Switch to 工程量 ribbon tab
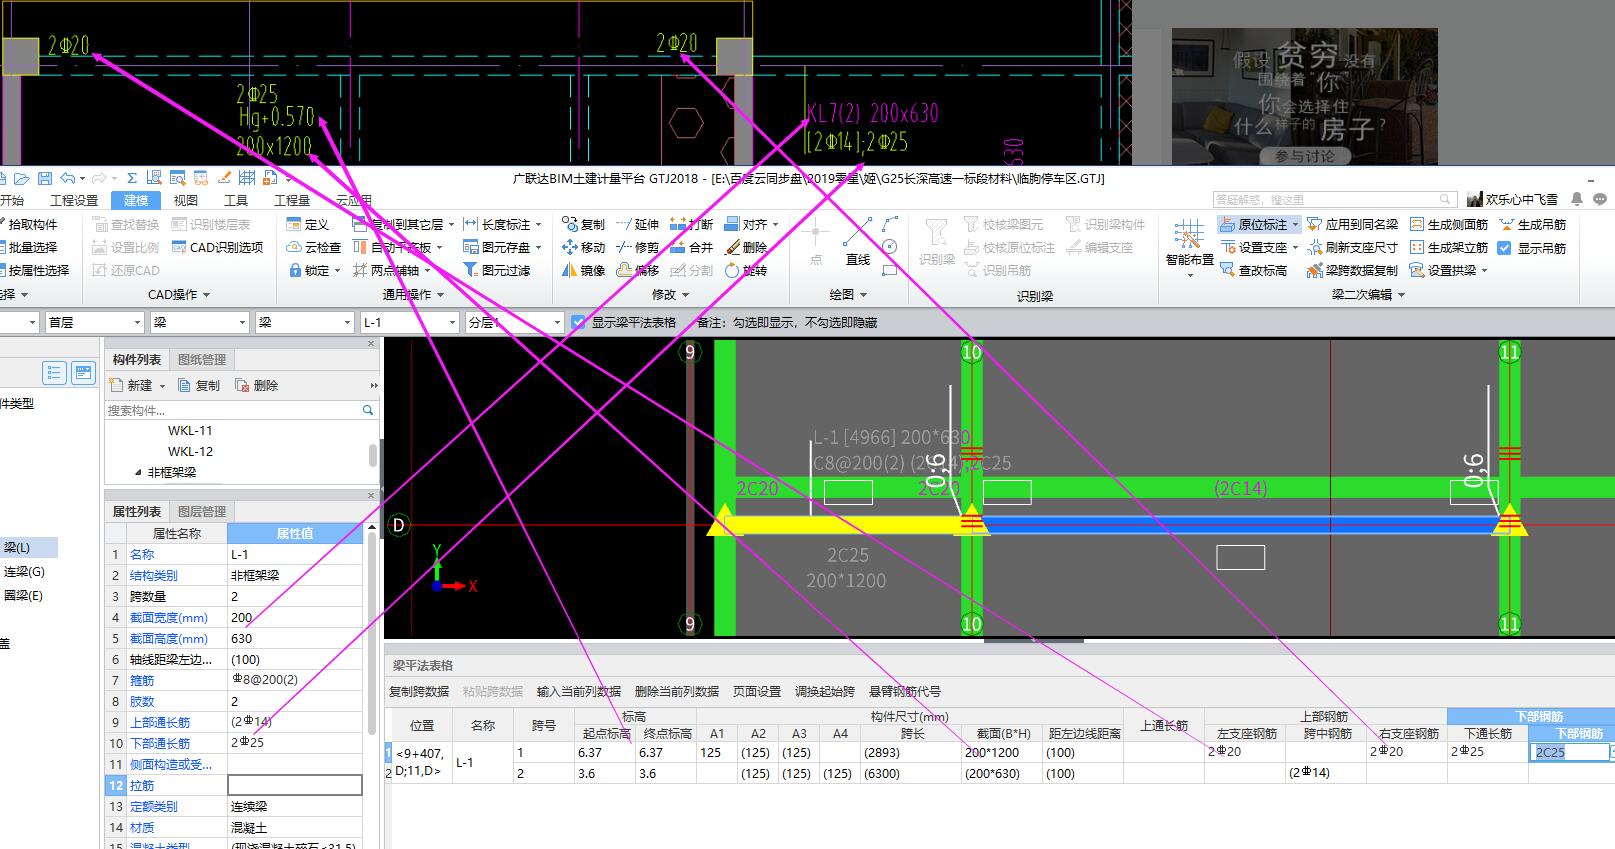This screenshot has height=849, width=1615. [x=292, y=200]
